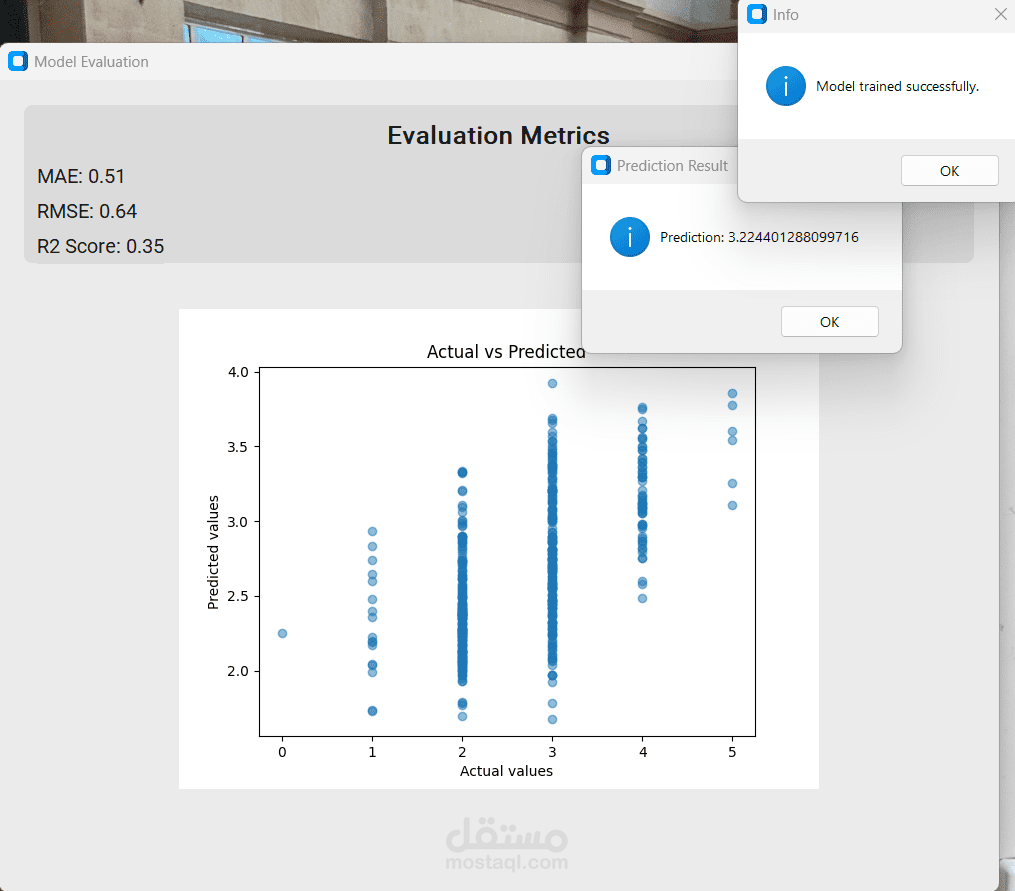Click the blue info icon in Info dialog
The image size is (1015, 891).
pos(785,86)
